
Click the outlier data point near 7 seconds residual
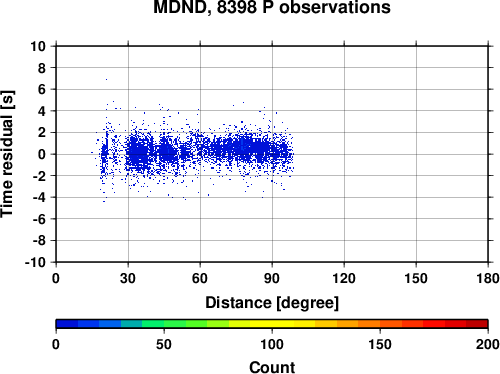click(106, 79)
